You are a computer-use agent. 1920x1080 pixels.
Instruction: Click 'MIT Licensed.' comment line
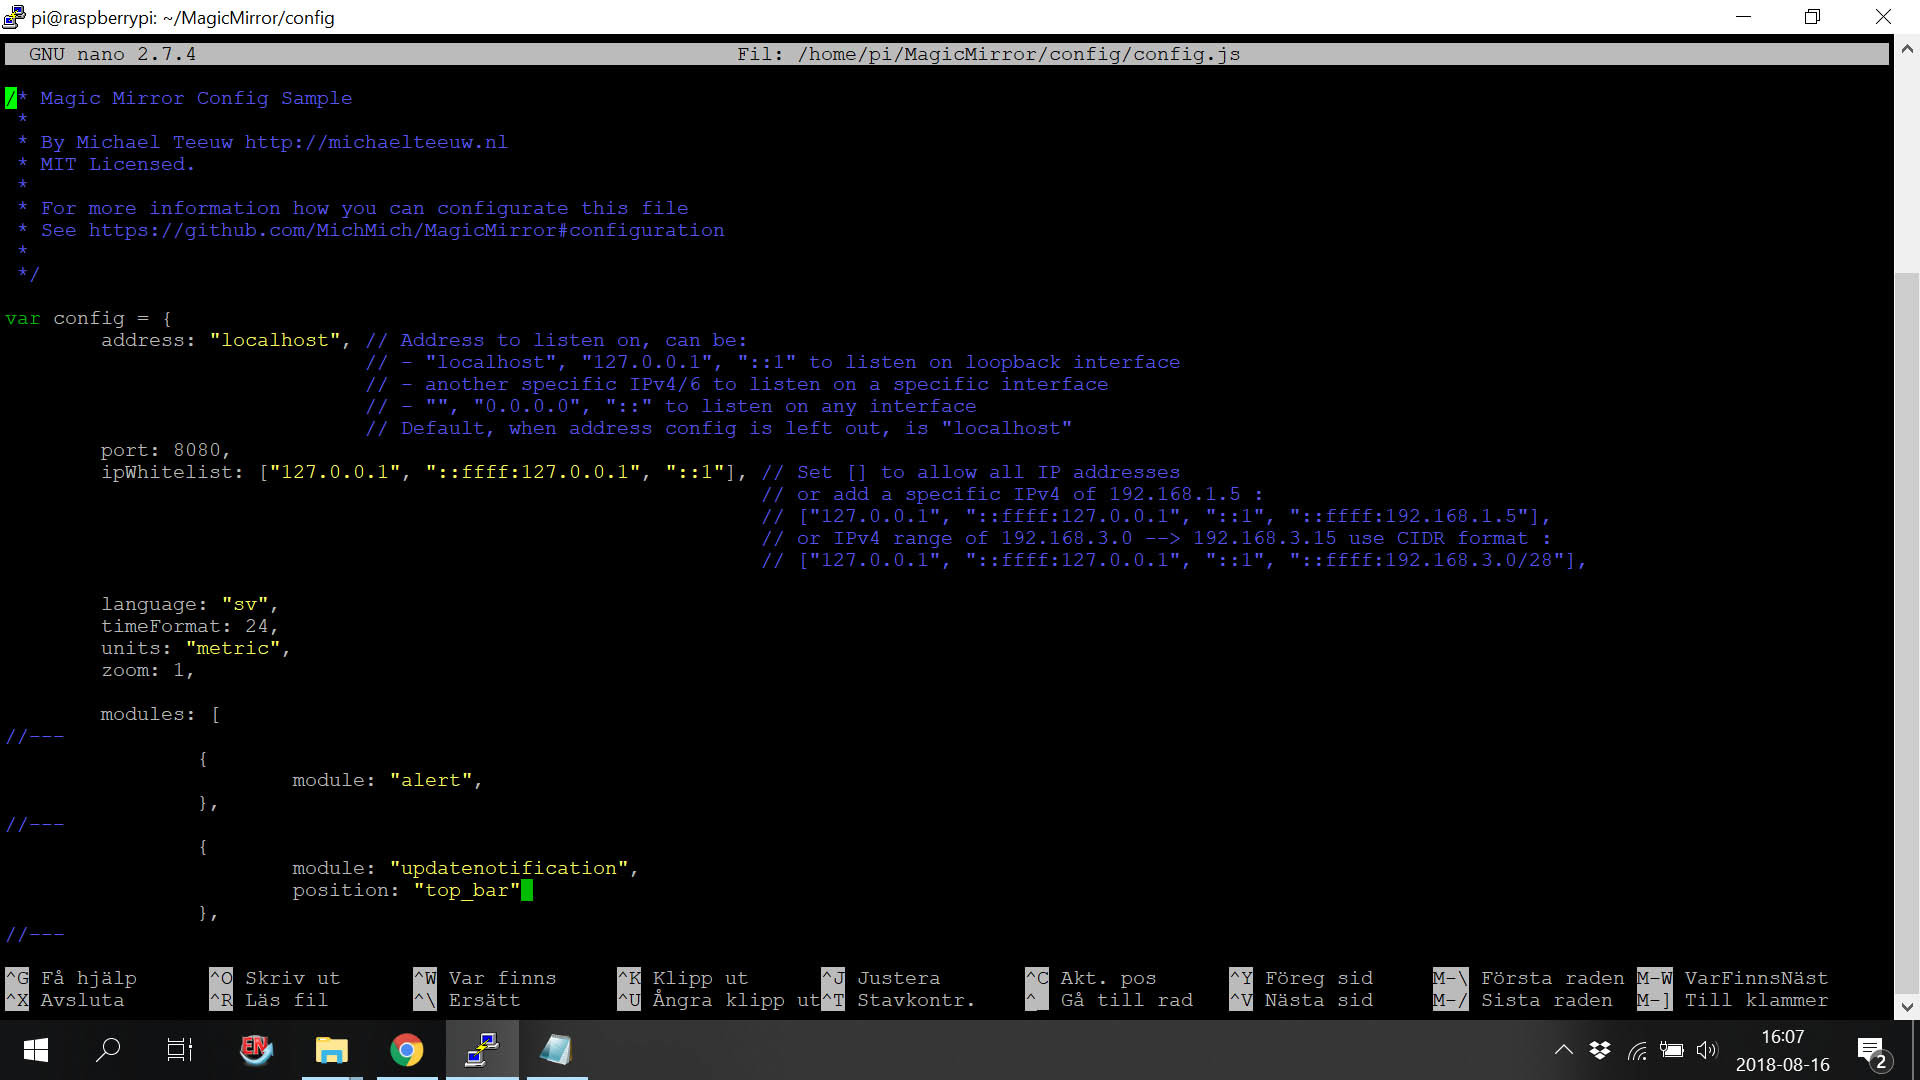(117, 164)
